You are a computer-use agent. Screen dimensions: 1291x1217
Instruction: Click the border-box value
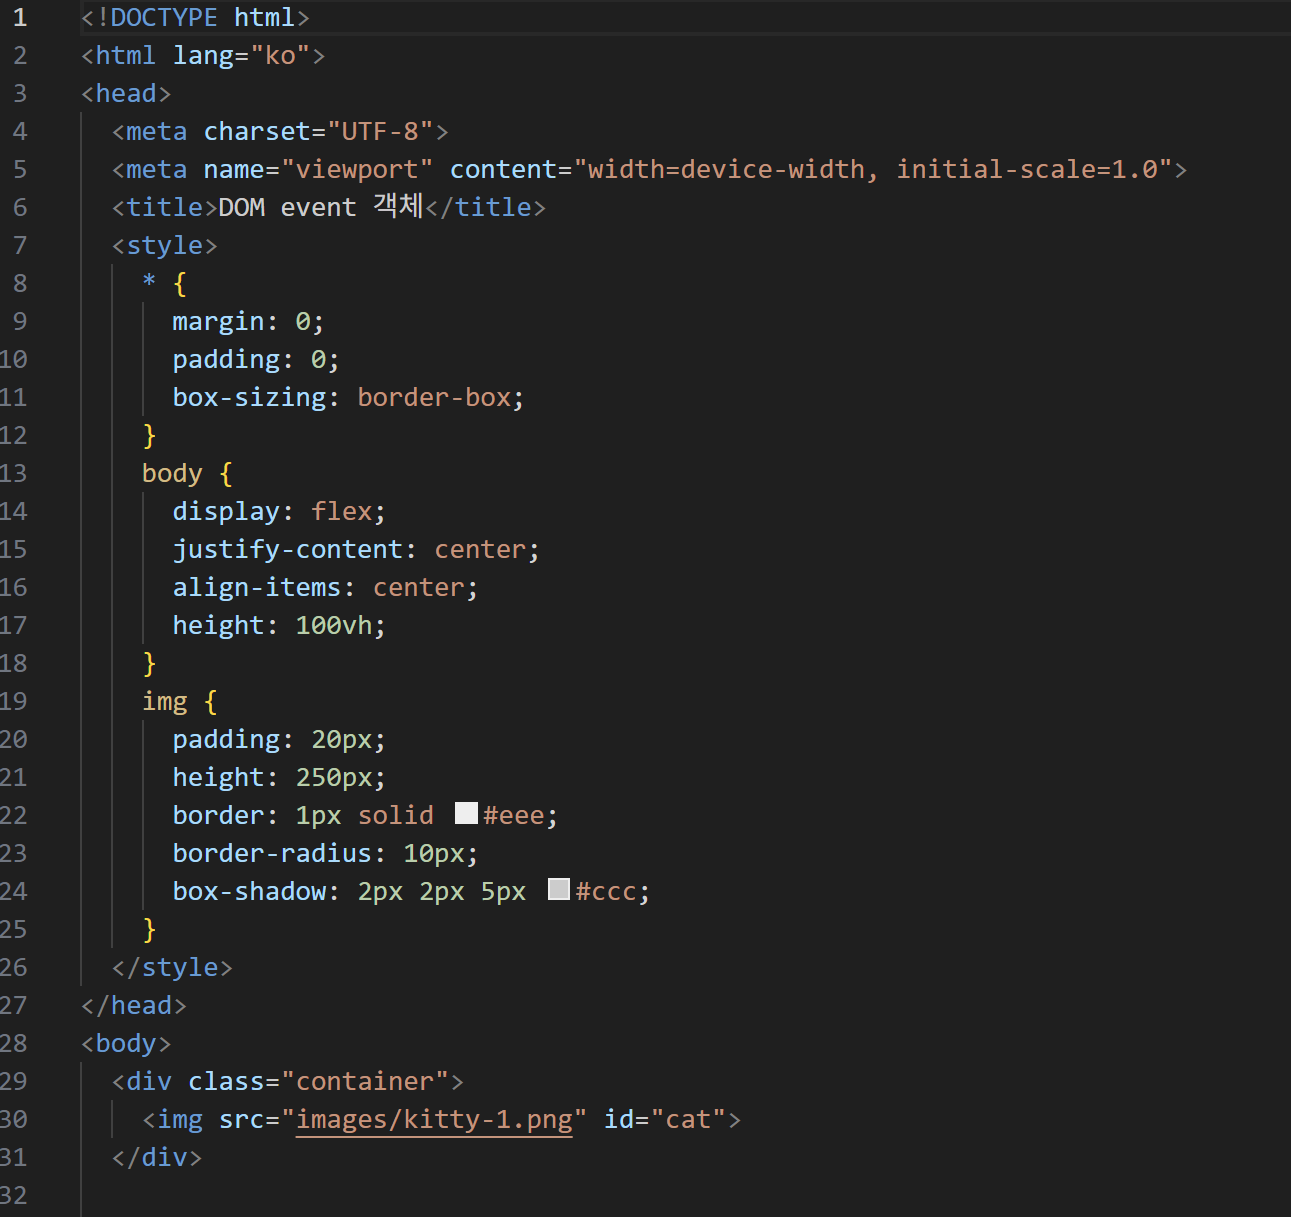pos(434,397)
